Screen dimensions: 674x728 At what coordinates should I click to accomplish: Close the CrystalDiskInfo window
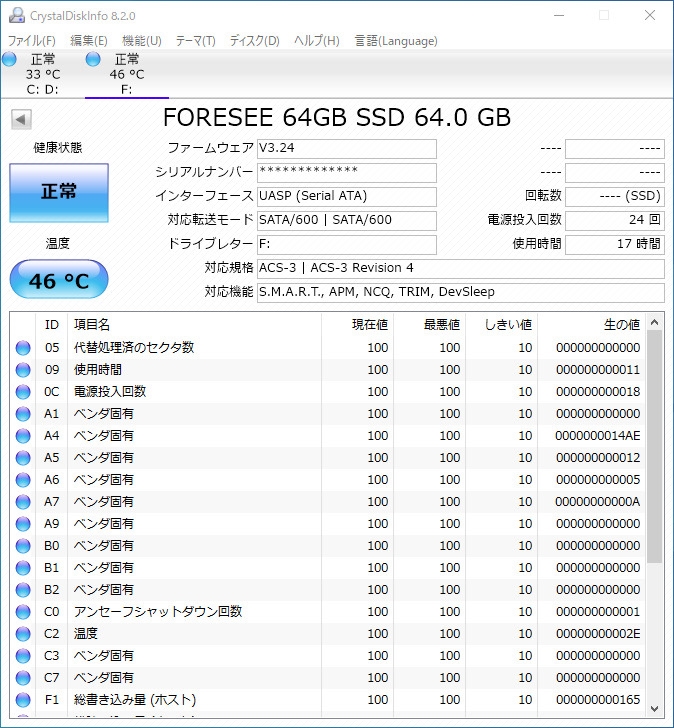[x=650, y=15]
